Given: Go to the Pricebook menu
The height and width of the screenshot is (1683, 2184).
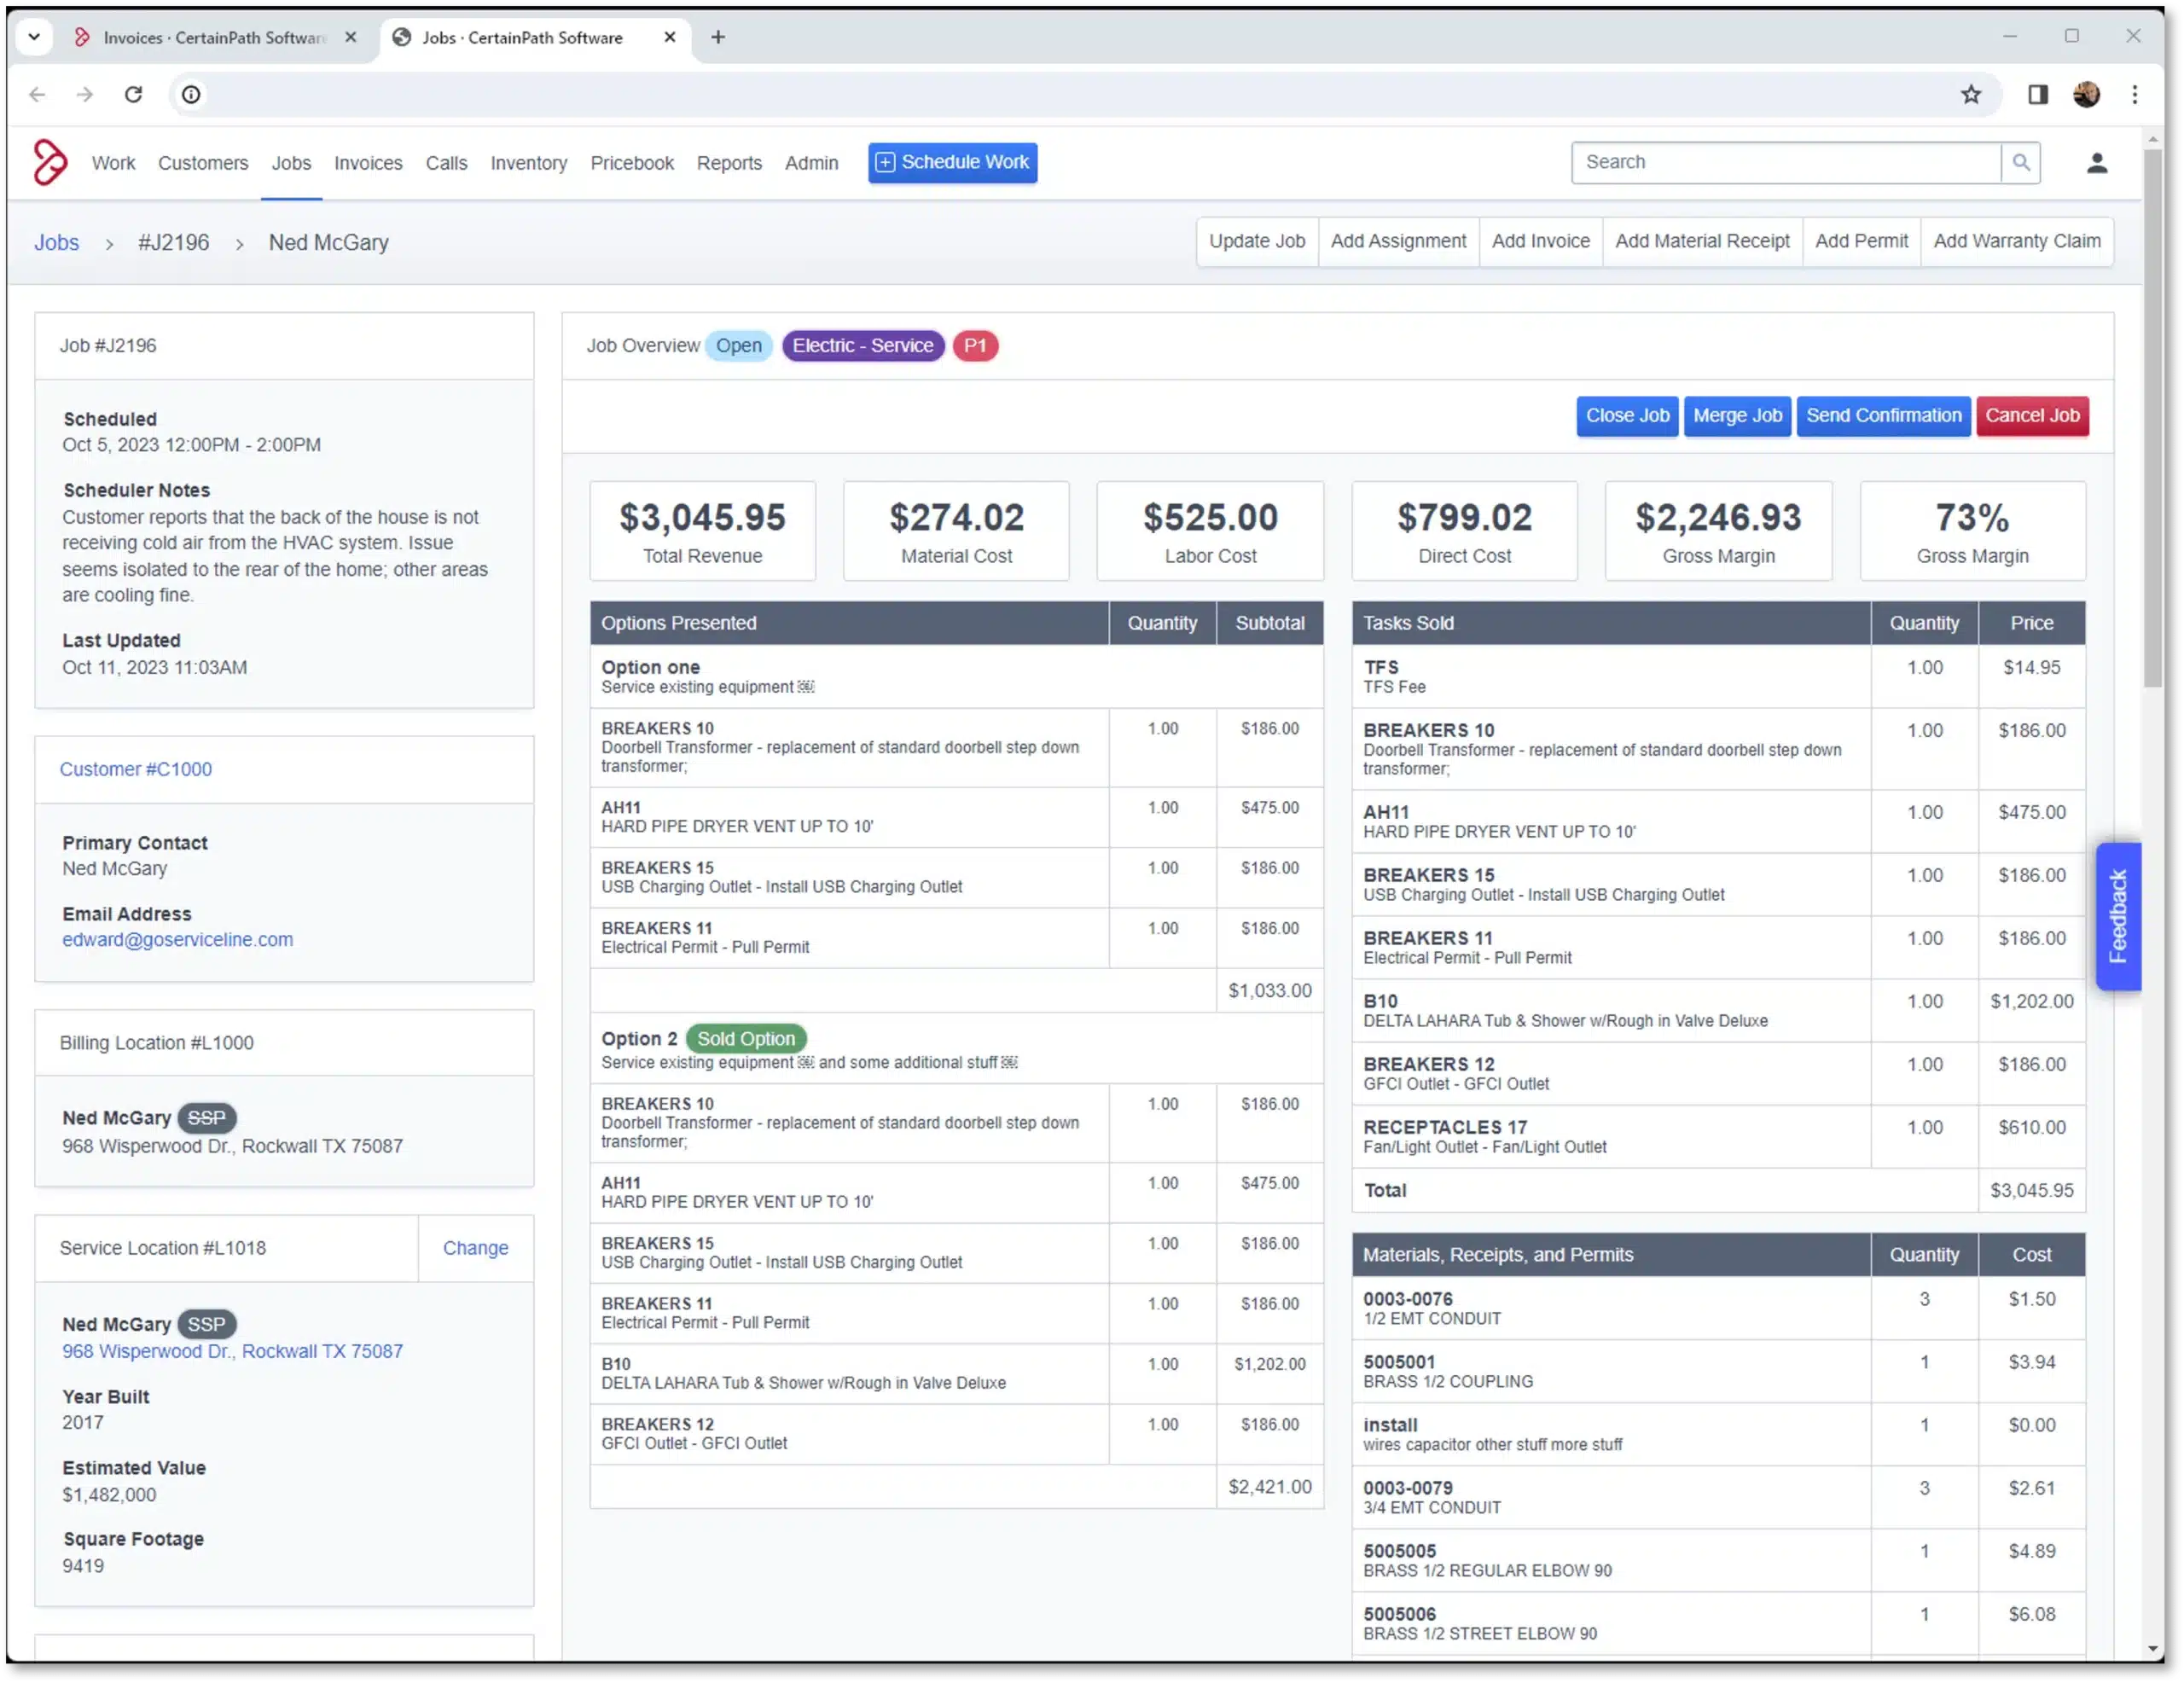Looking at the screenshot, I should coord(631,163).
